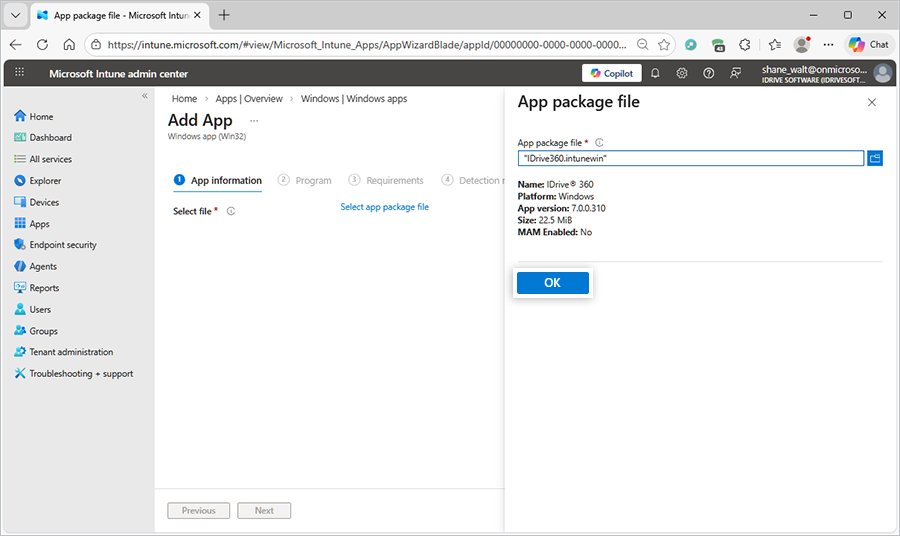Go to Endpoint security in sidebar
The height and width of the screenshot is (536, 900).
click(x=62, y=245)
